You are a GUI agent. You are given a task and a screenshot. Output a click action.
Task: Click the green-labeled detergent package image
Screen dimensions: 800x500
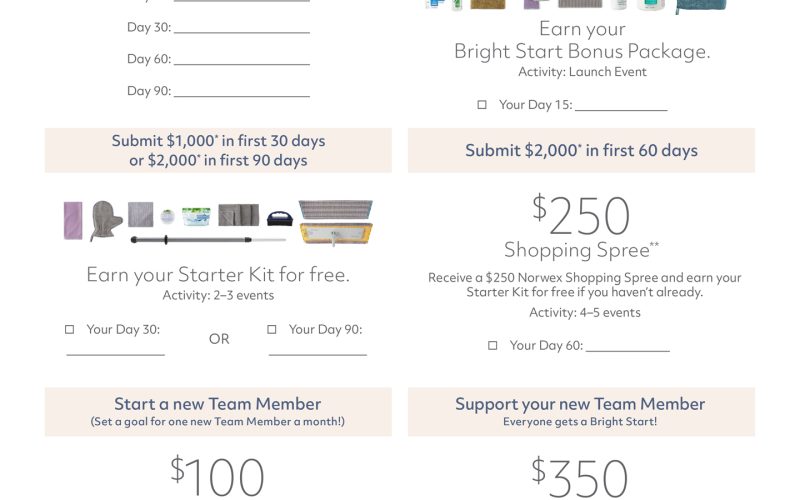click(x=196, y=216)
